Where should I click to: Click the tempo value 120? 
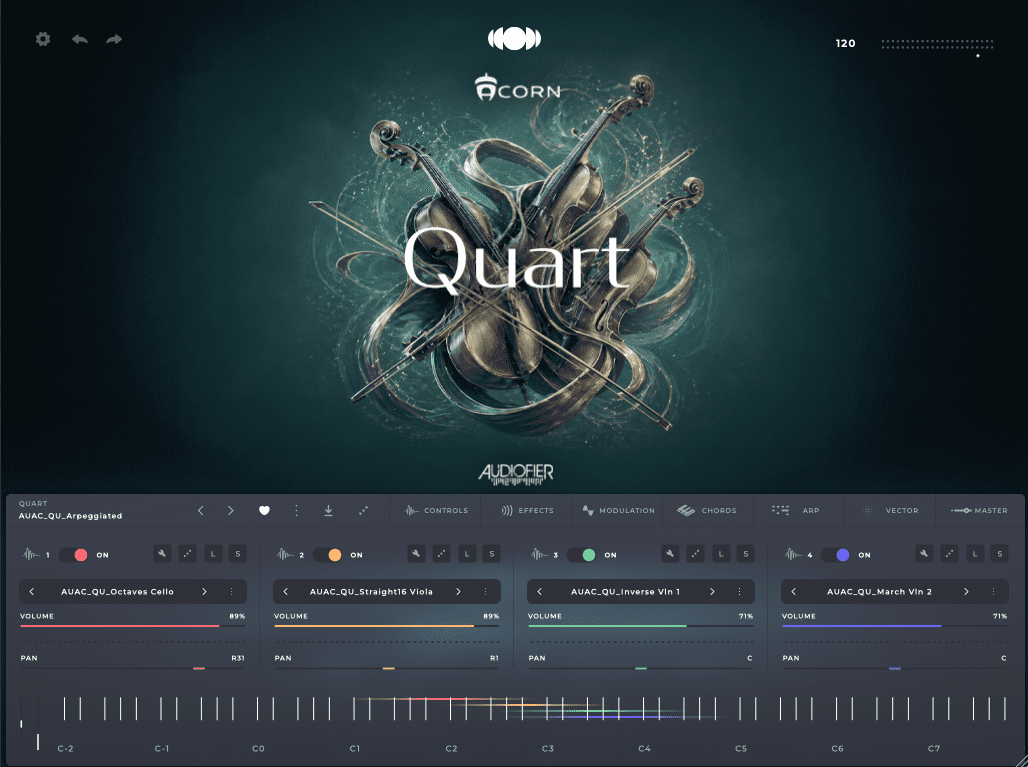point(845,43)
